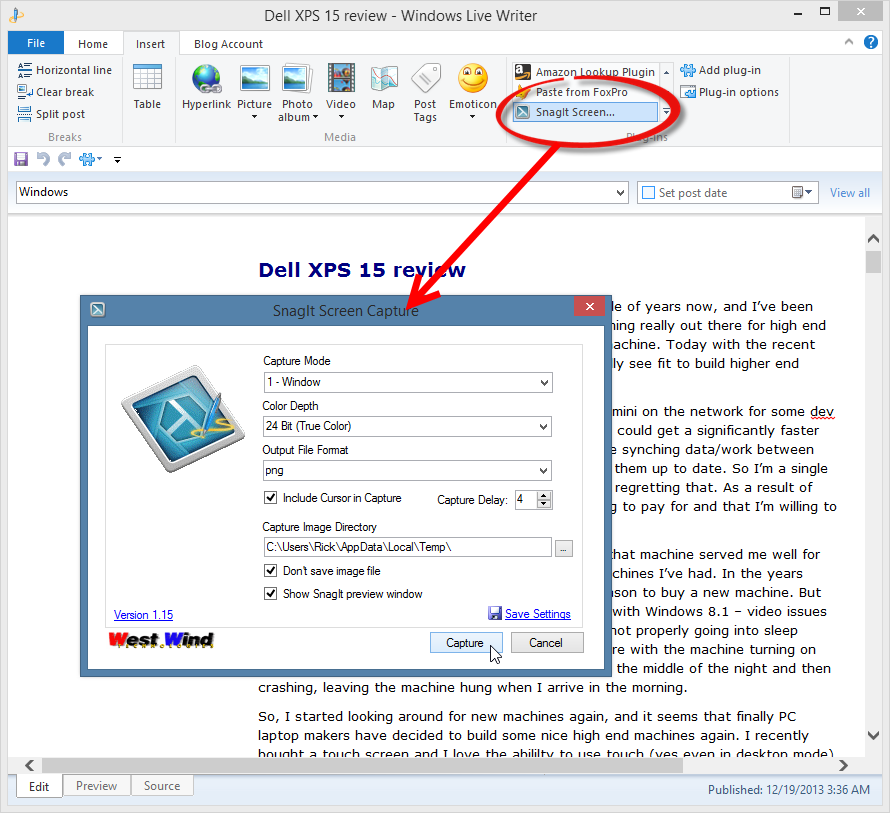Select the Insert ribbon tab
Viewport: 890px width, 813px height.
[150, 44]
